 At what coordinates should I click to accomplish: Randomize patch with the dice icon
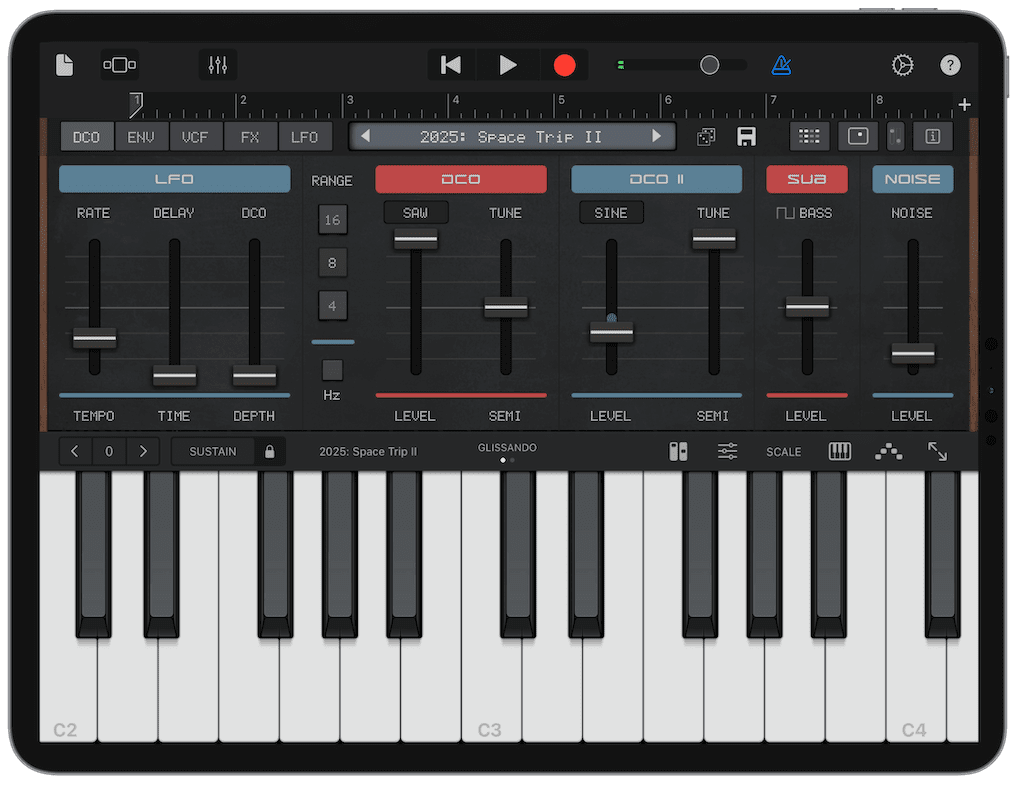pos(707,136)
